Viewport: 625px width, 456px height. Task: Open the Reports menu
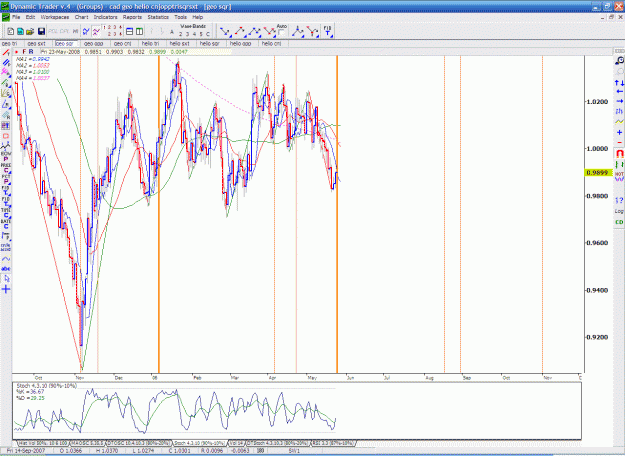[132, 17]
